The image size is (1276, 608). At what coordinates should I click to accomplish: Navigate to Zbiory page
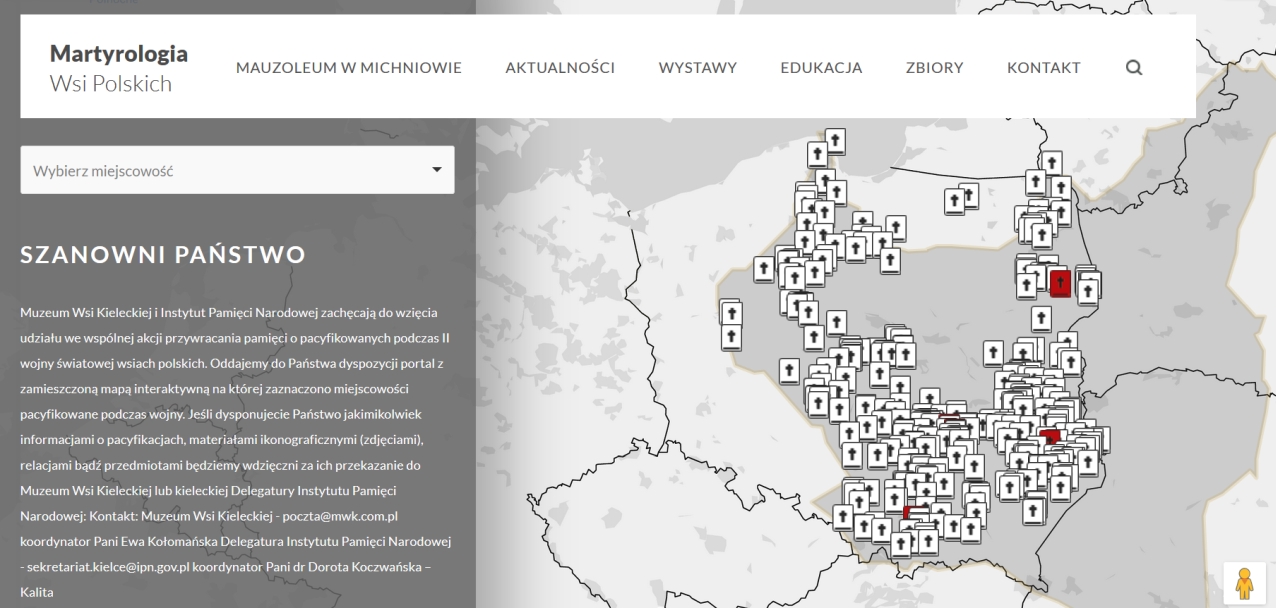click(x=934, y=68)
